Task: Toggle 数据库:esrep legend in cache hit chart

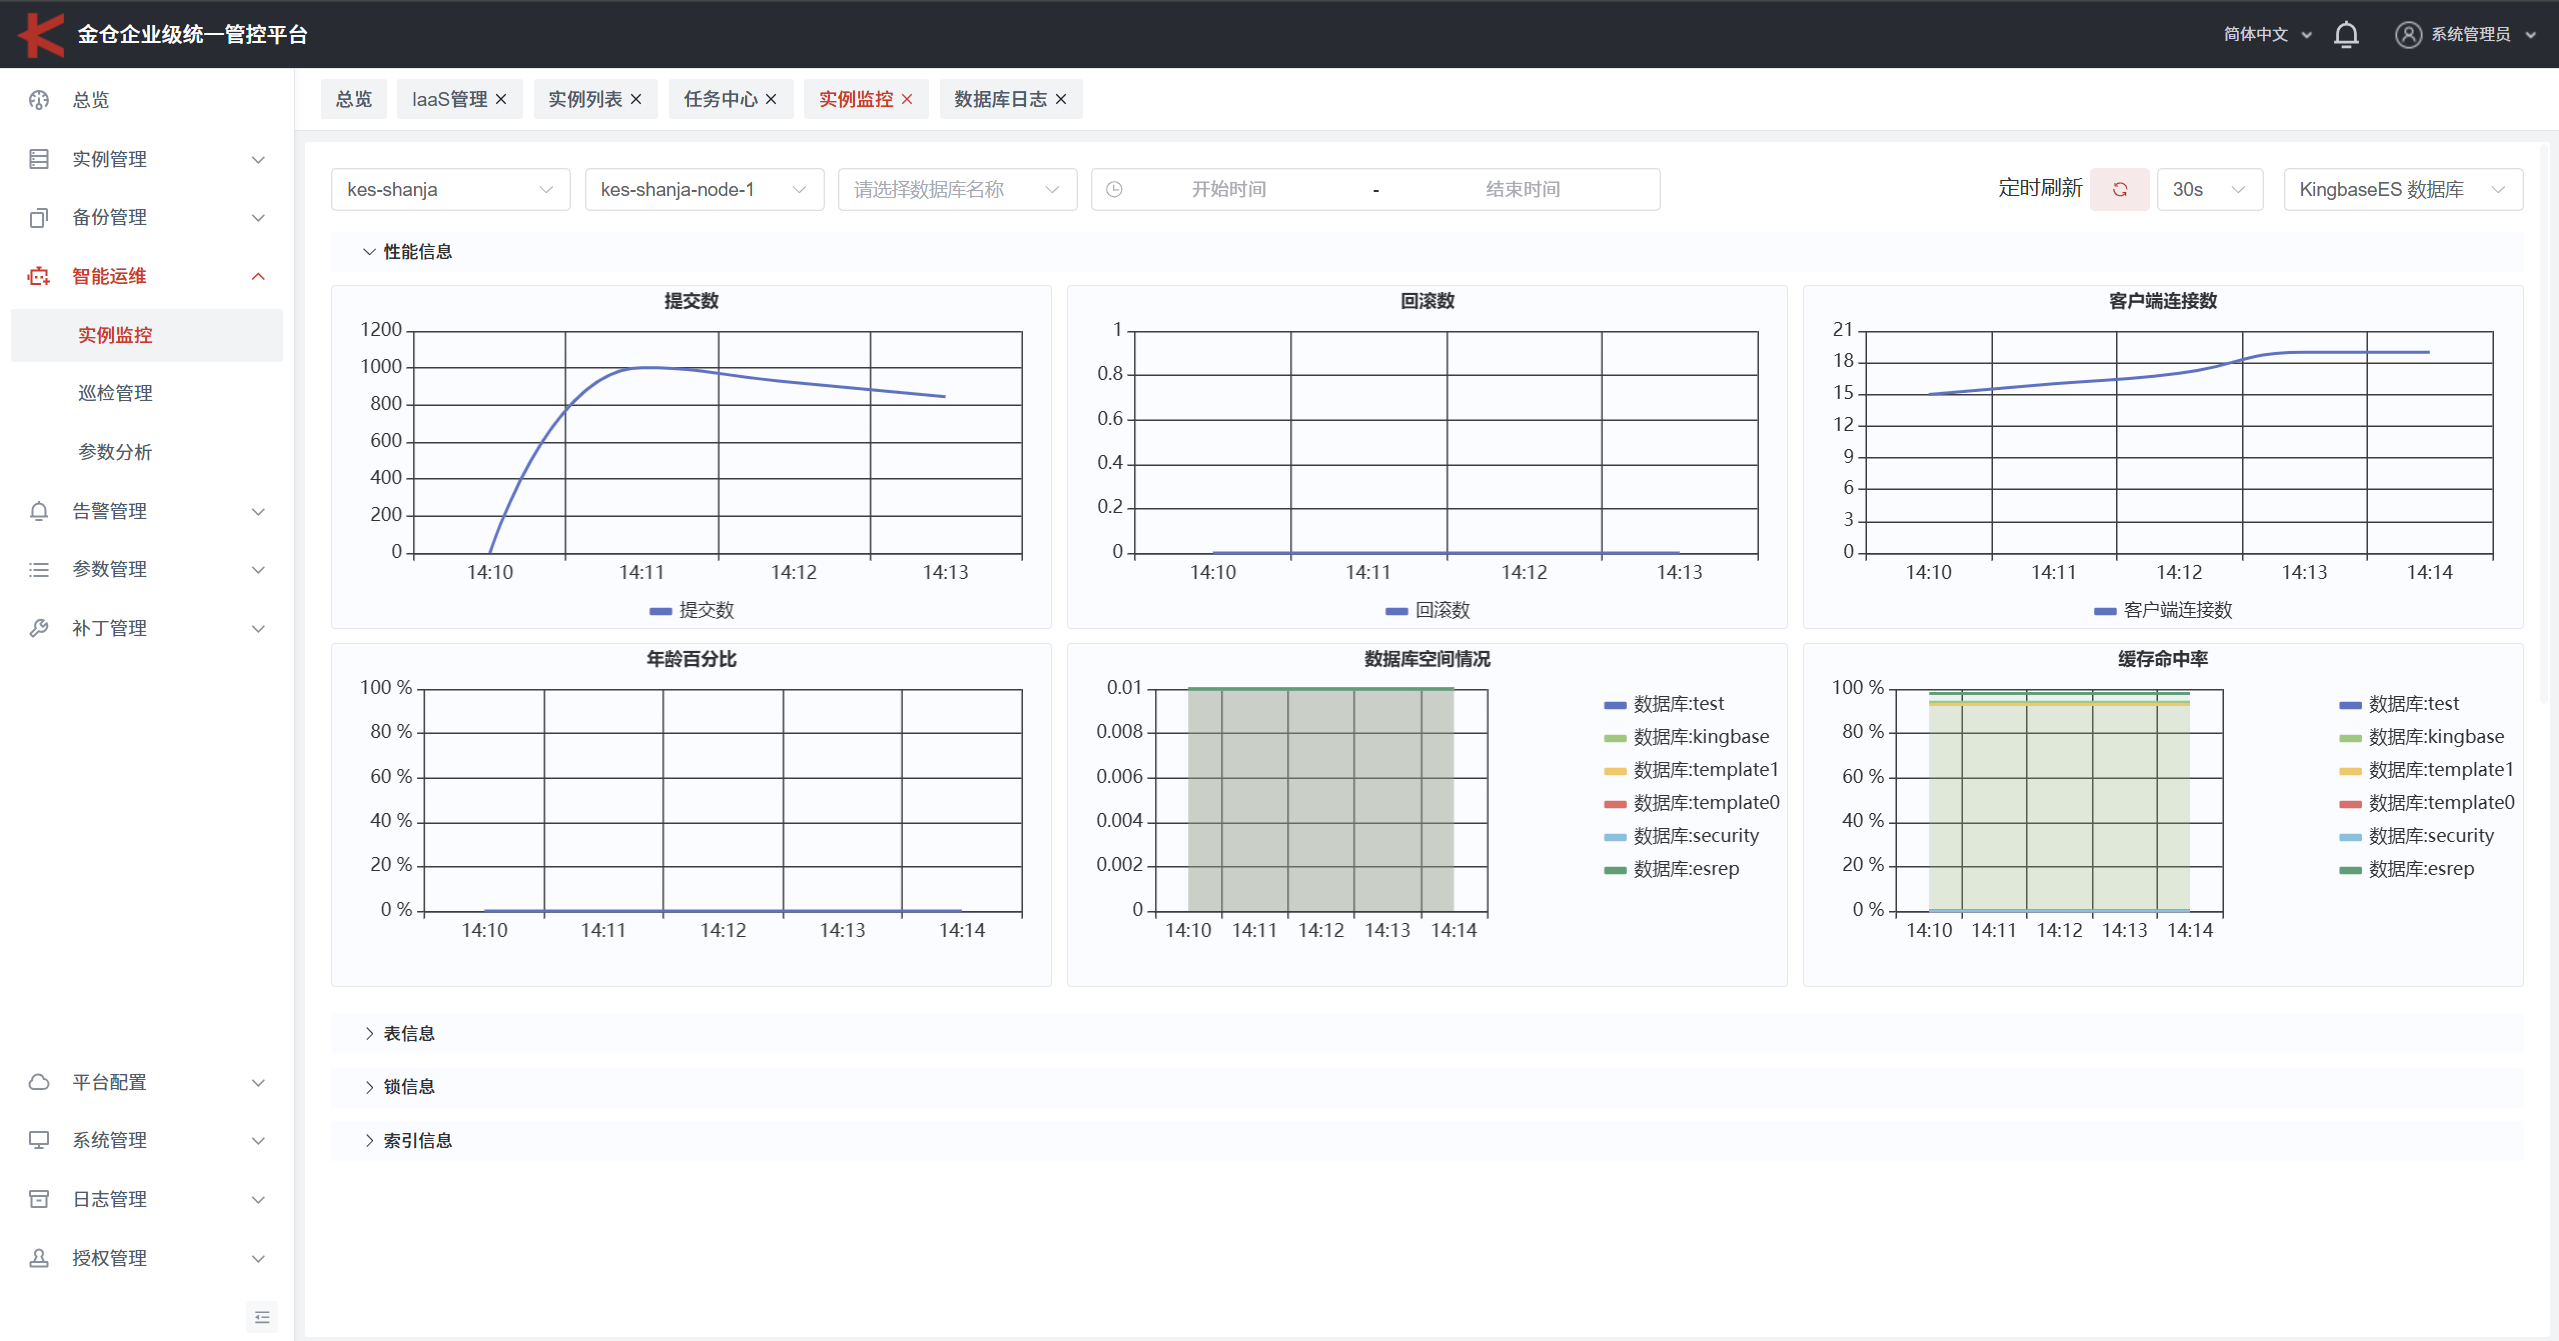Action: point(2419,869)
